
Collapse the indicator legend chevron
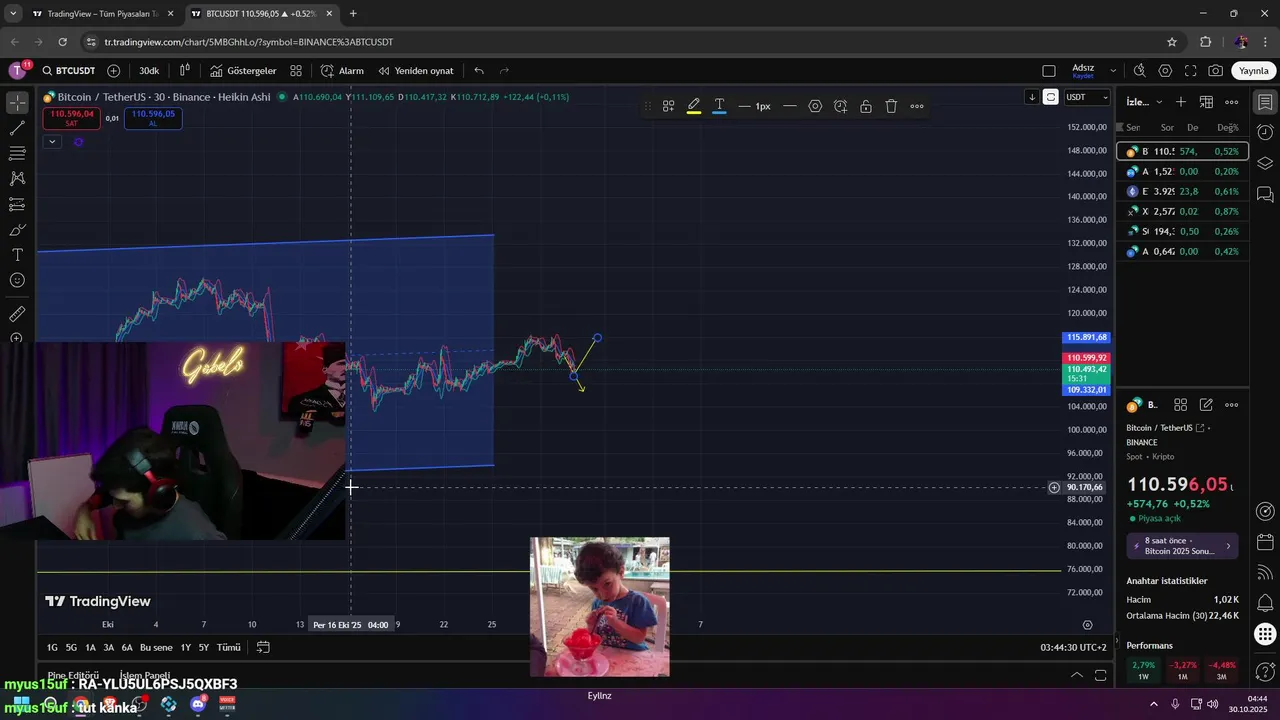51,141
